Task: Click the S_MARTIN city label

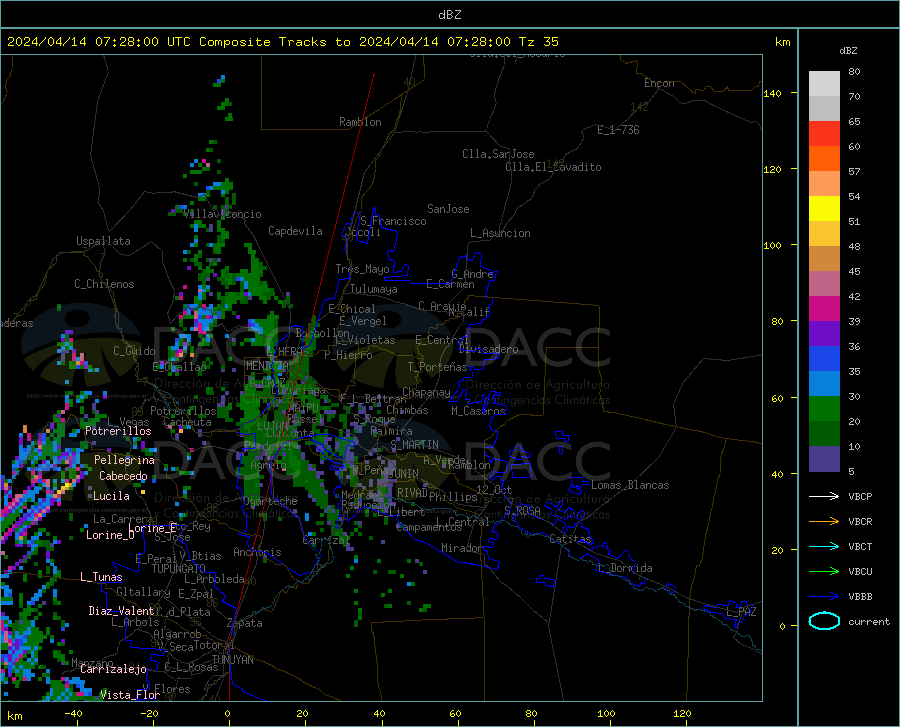Action: [414, 445]
